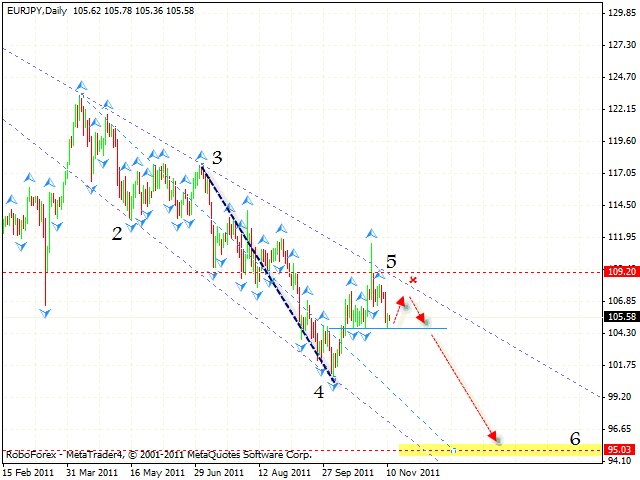This screenshot has height=480, width=640.
Task: Click wave label 6 above the yellow zone
Action: tap(574, 438)
